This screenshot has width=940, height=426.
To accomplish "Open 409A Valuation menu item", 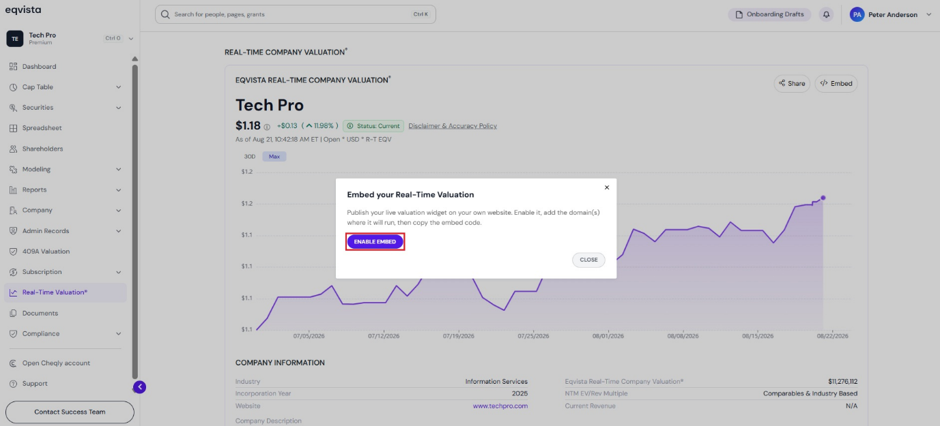I will tap(66, 251).
